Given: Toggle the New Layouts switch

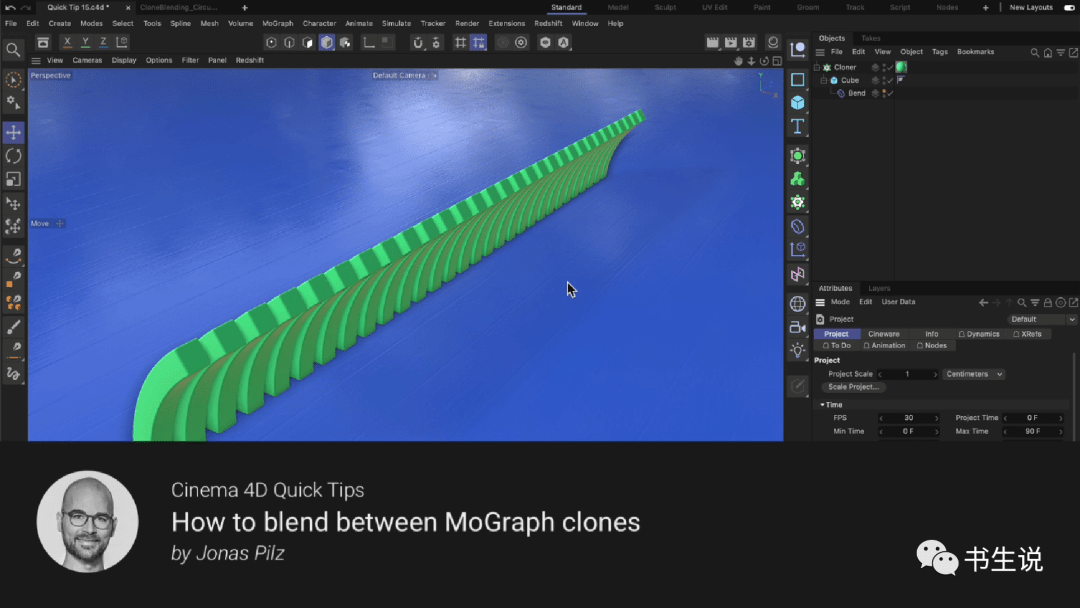Looking at the screenshot, I should [x=1069, y=8].
